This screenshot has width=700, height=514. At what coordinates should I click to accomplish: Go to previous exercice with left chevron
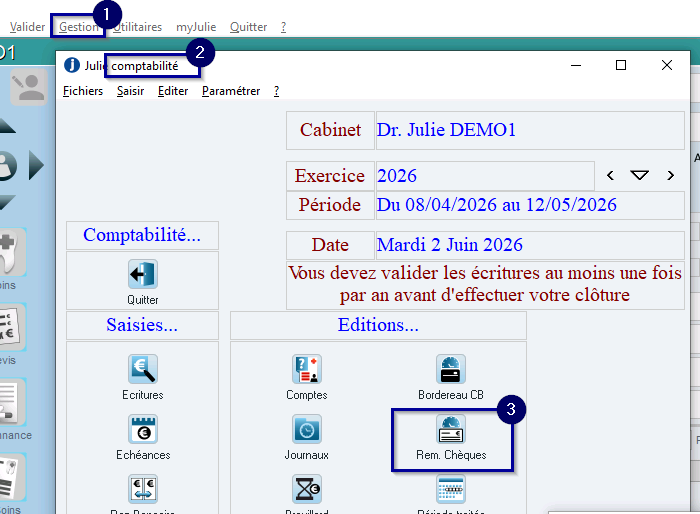(x=610, y=176)
